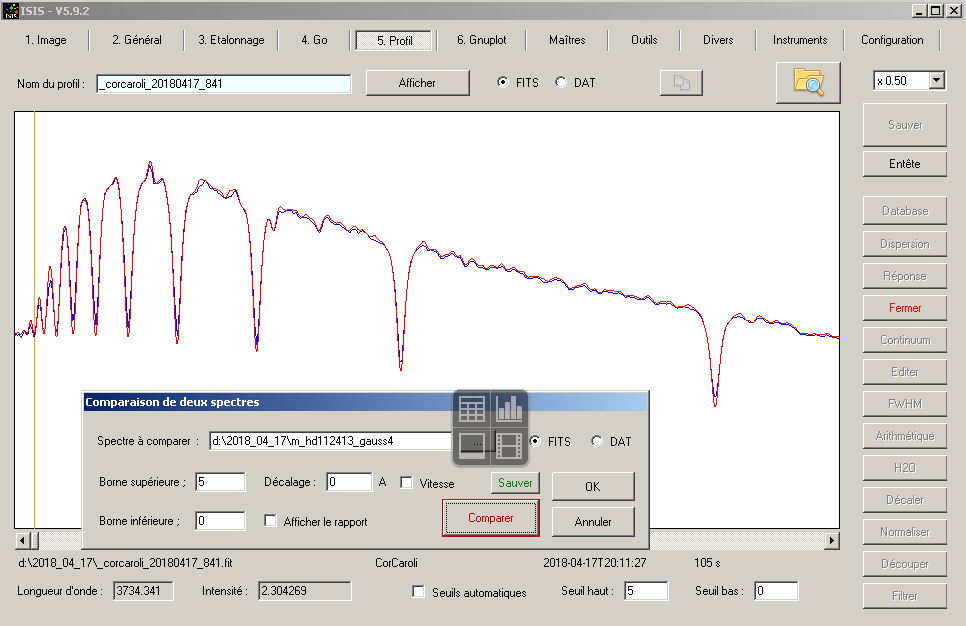Go to the Instruments tab
The image size is (966, 626).
(x=800, y=40)
